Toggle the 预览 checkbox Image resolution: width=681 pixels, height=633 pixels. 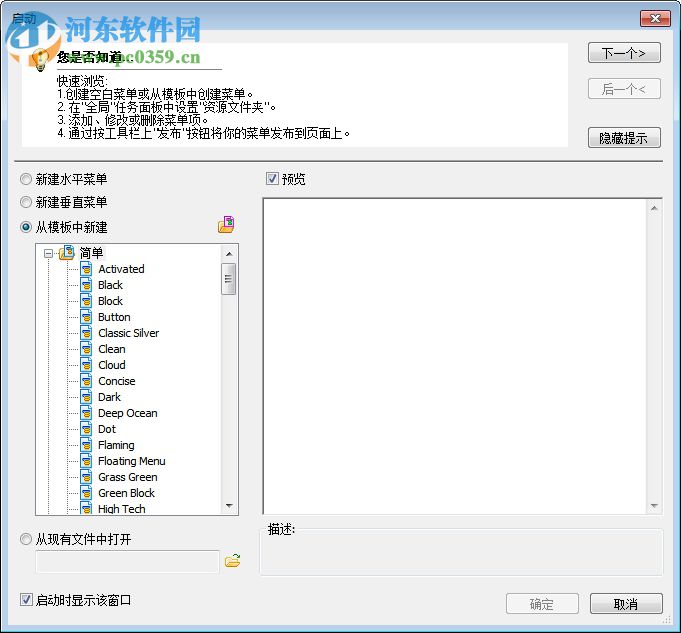coord(272,179)
